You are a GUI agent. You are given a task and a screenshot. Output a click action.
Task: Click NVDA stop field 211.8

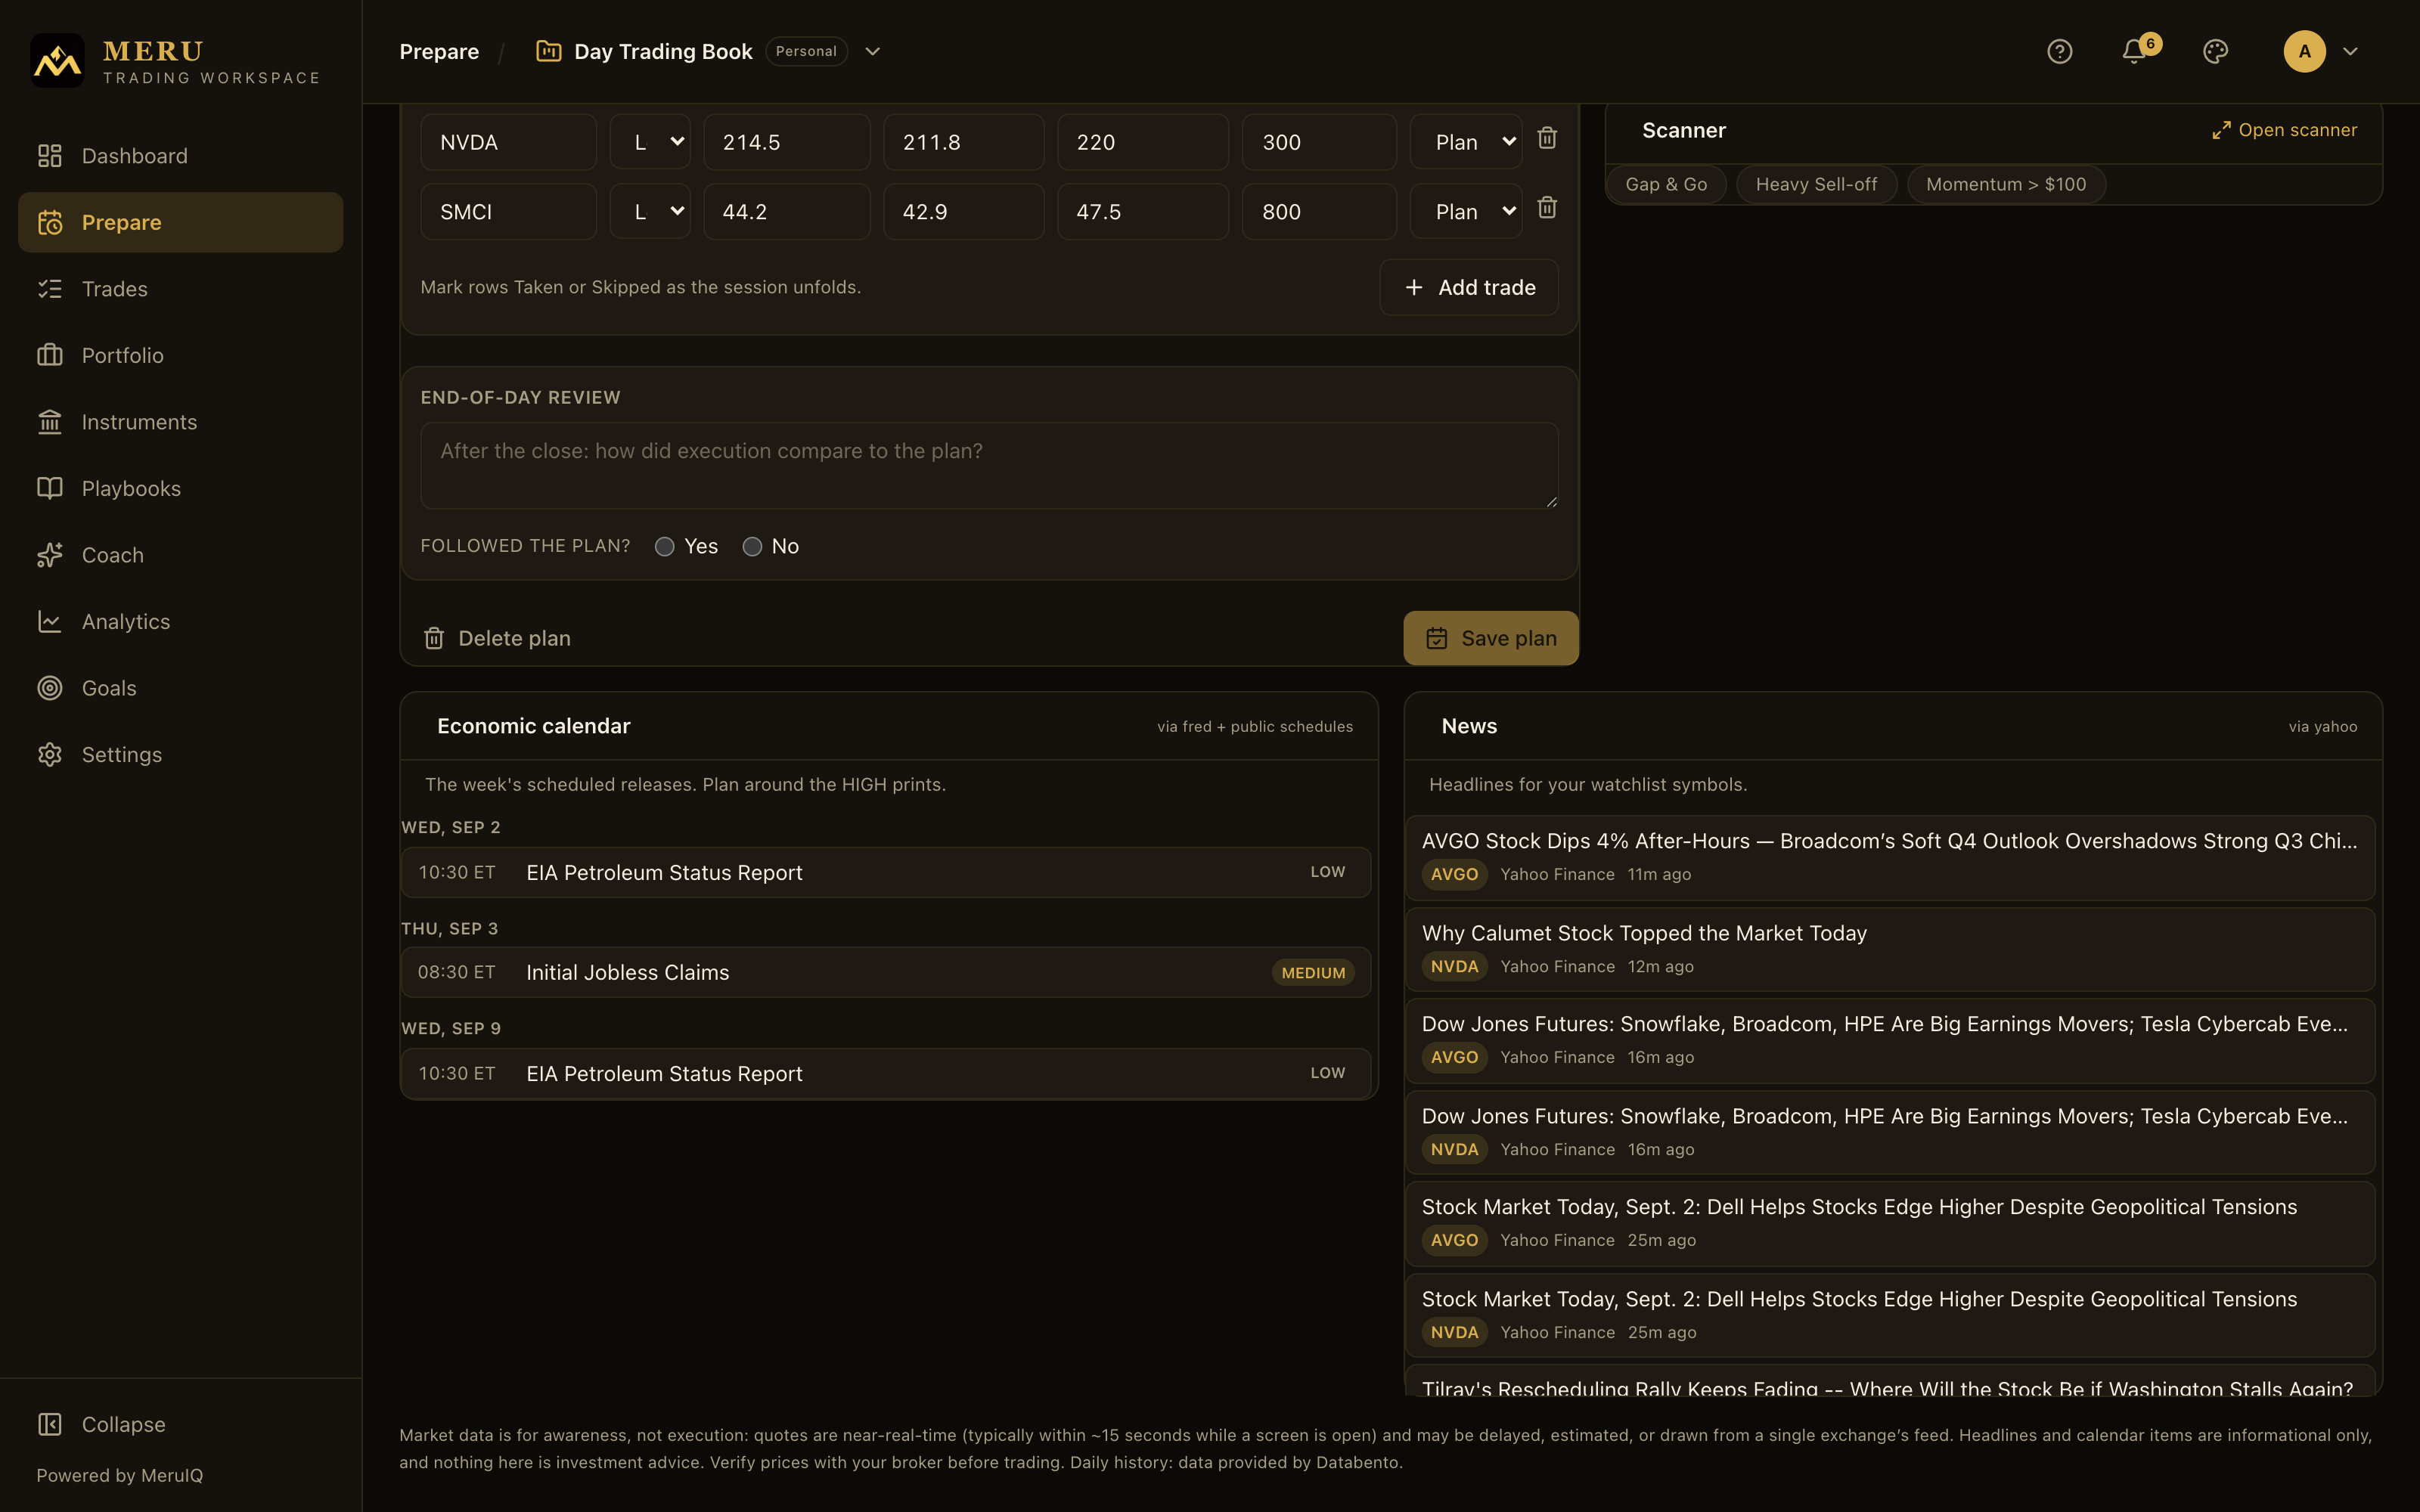(x=963, y=142)
